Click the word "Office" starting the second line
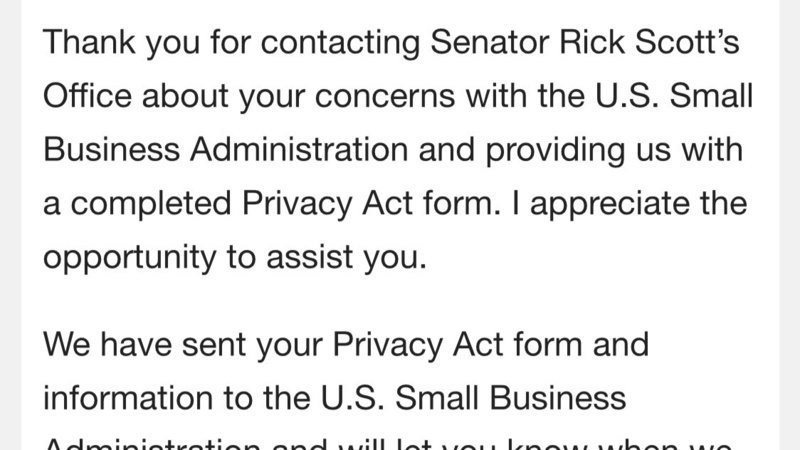Image resolution: width=800 pixels, height=450 pixels. point(87,95)
